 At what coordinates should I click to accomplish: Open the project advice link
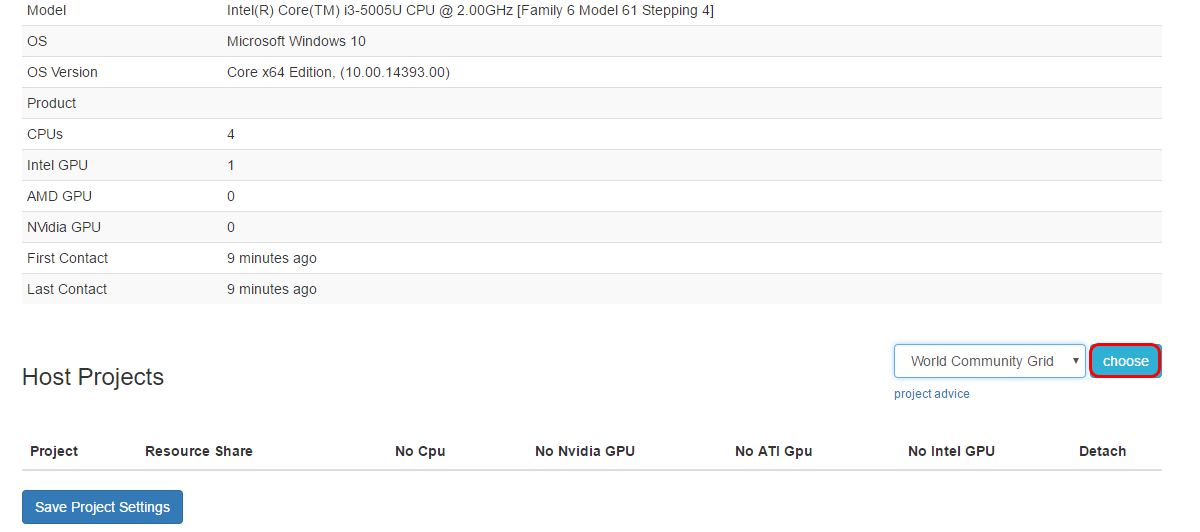click(x=931, y=394)
